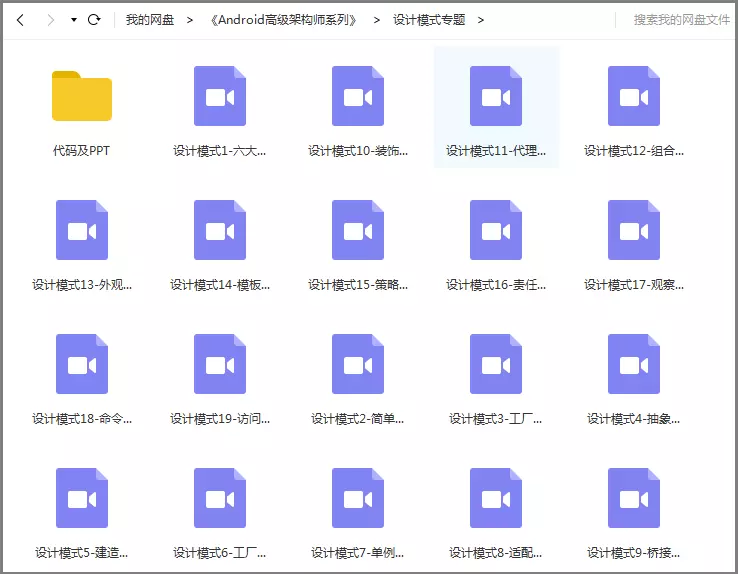Navigate to 我的网盘 in breadcrumb
The height and width of the screenshot is (574, 738).
point(150,20)
